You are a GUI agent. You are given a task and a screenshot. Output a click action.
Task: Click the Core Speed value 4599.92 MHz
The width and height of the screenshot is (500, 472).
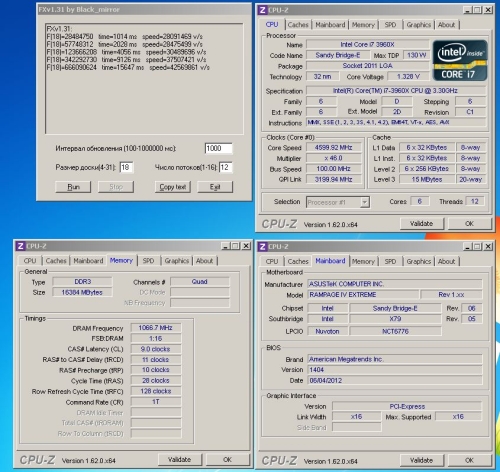coord(334,147)
